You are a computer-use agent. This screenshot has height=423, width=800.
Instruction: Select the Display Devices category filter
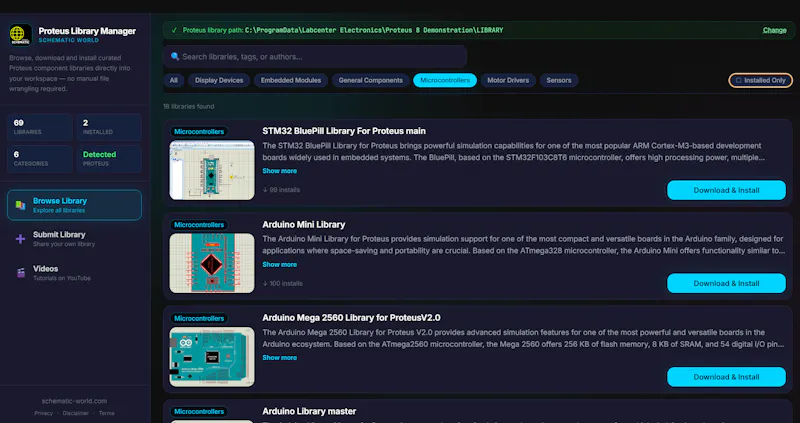click(219, 80)
